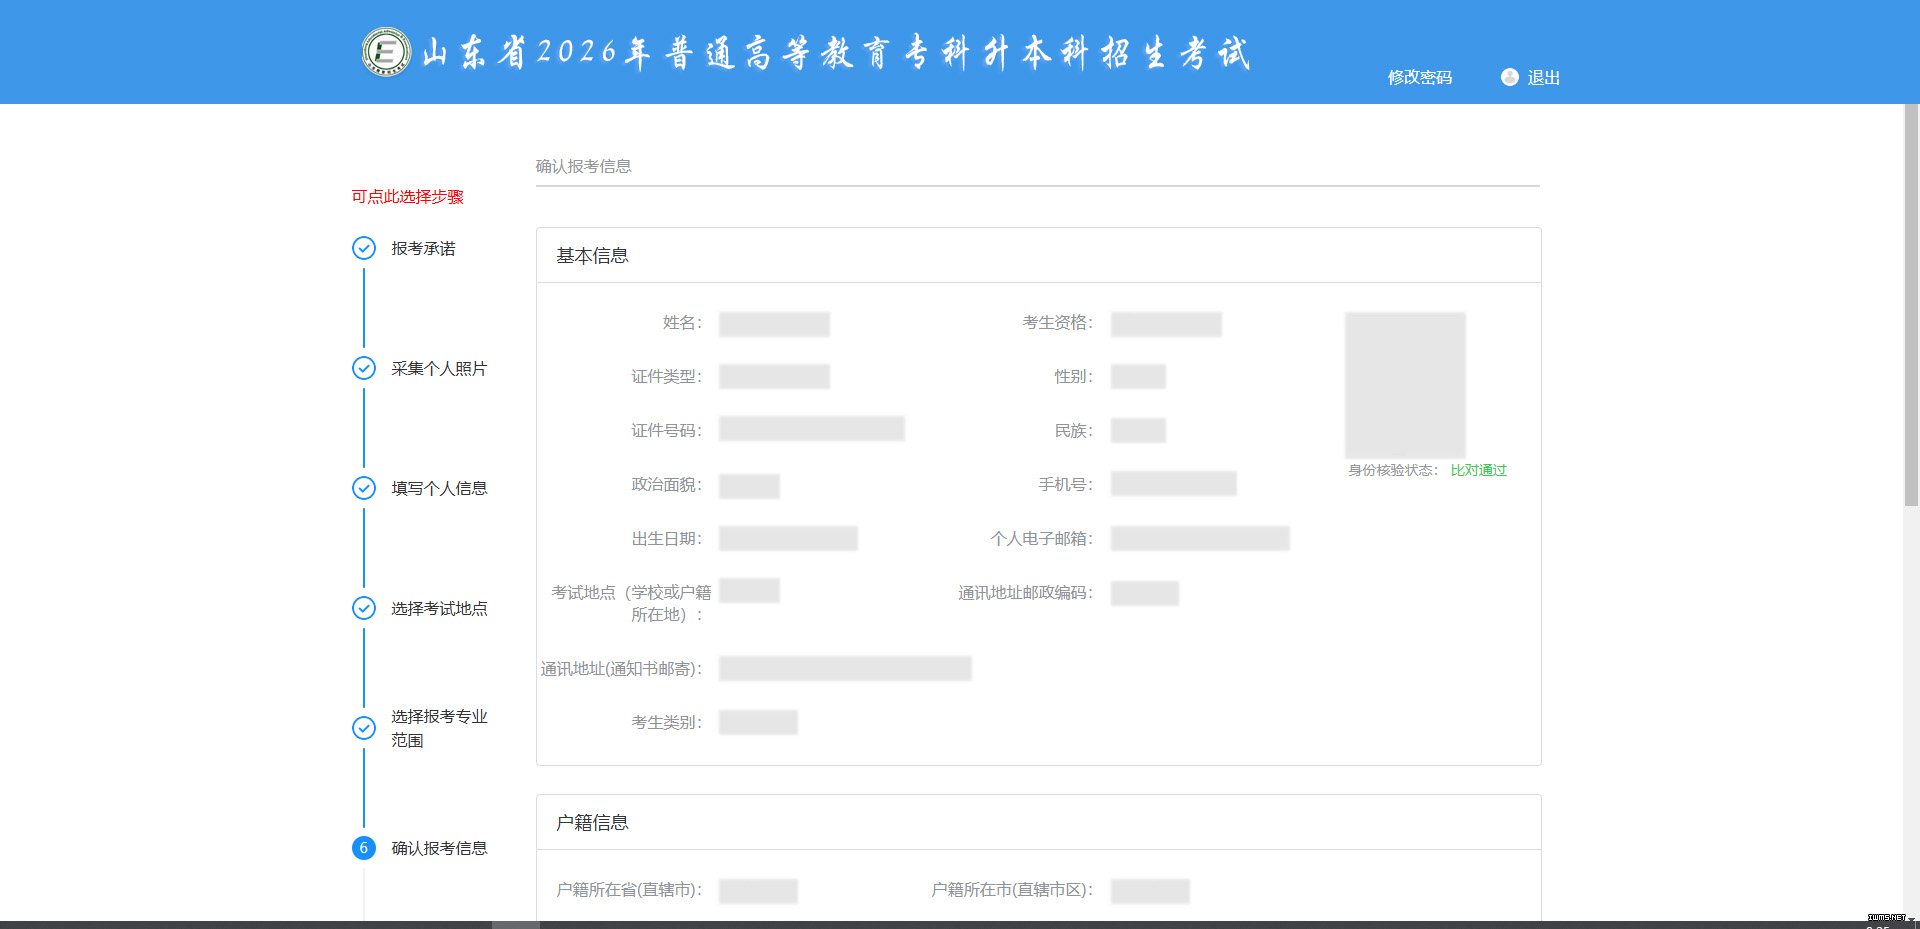The image size is (1920, 929).
Task: Switch to 选择考试地点 step
Action: click(439, 608)
